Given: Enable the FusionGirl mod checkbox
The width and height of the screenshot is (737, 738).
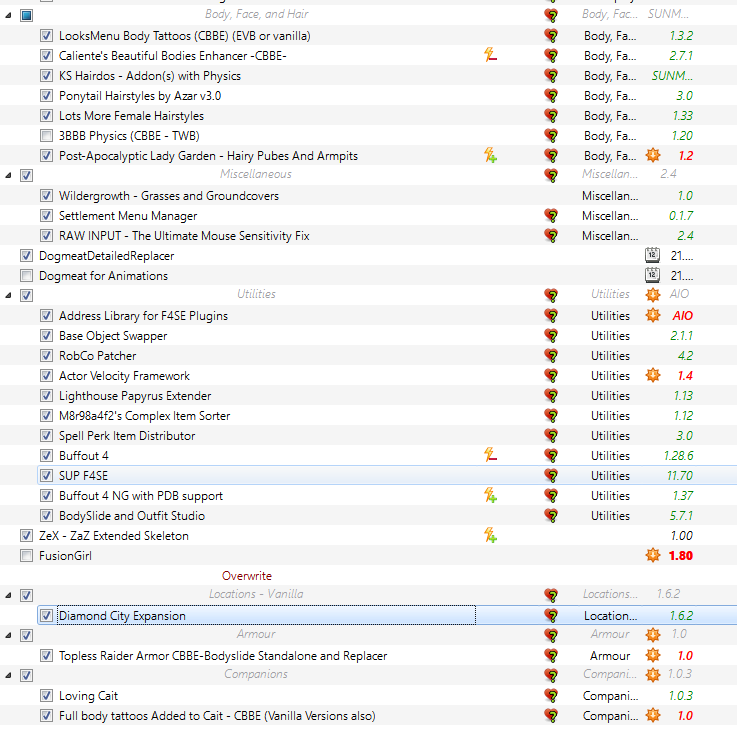Looking at the screenshot, I should click(26, 555).
